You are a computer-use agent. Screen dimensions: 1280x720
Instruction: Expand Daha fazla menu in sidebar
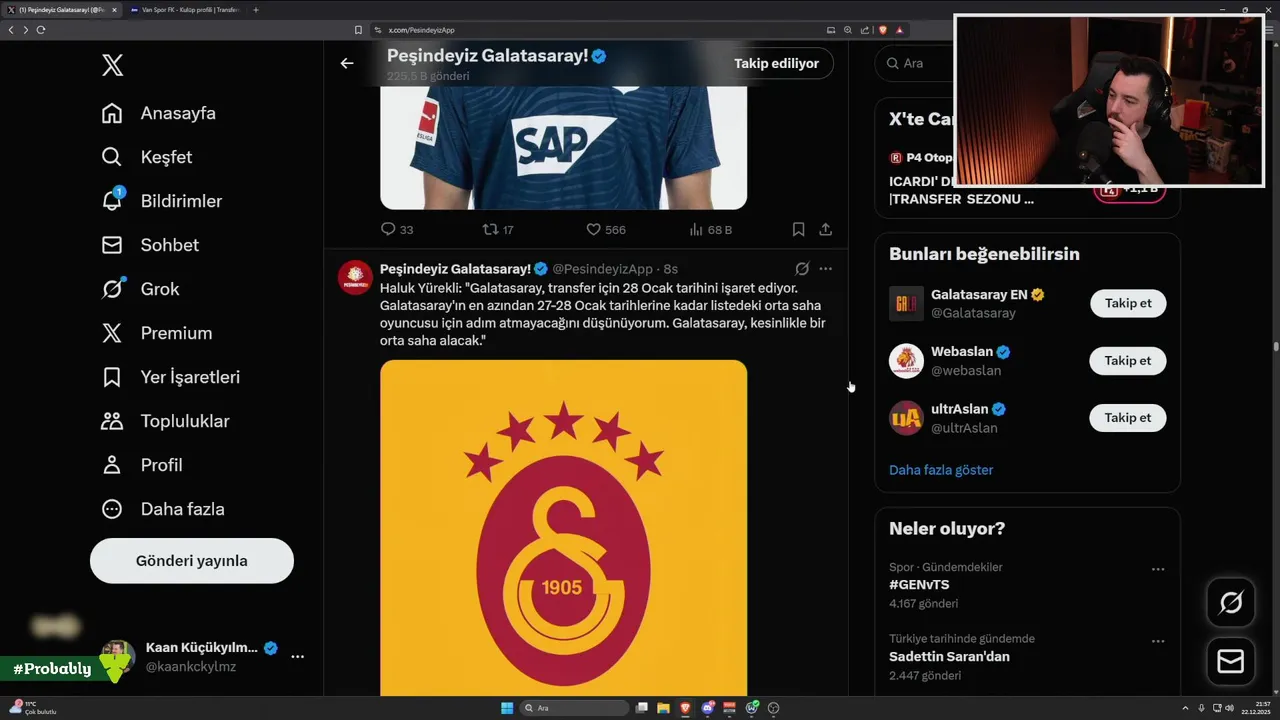click(162, 509)
